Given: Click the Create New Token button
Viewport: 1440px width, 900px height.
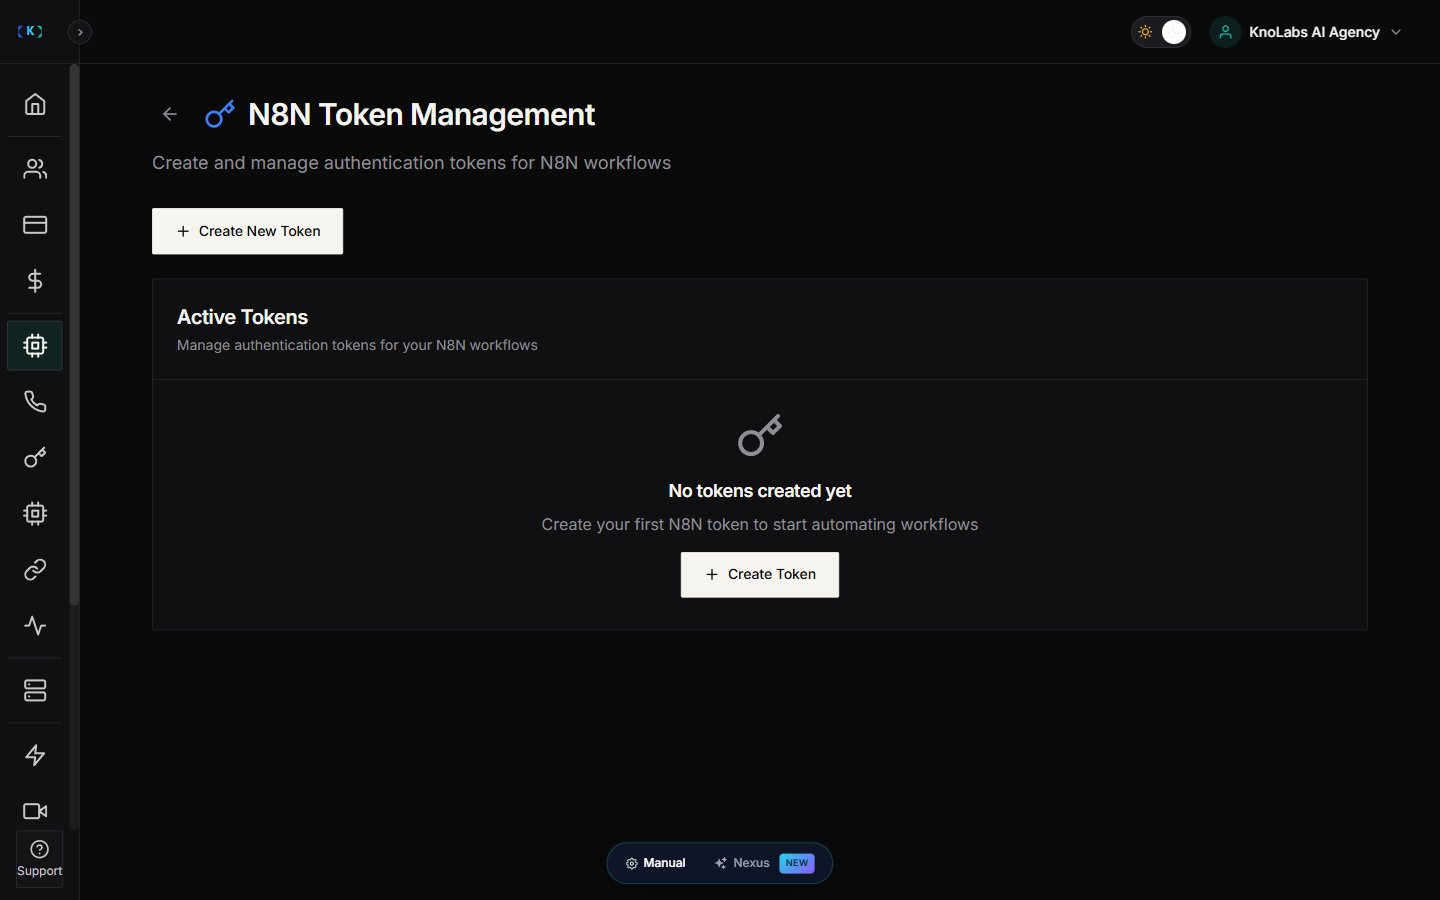Looking at the screenshot, I should [x=247, y=231].
